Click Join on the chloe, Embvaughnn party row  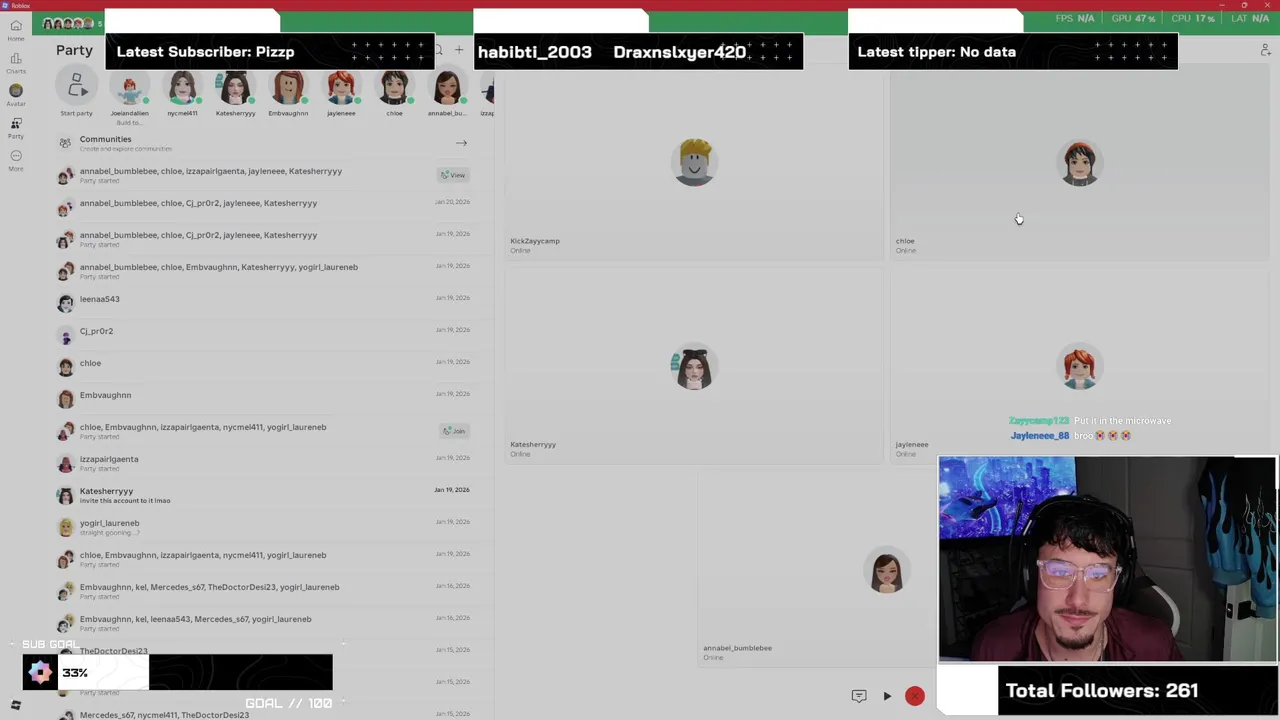(453, 431)
